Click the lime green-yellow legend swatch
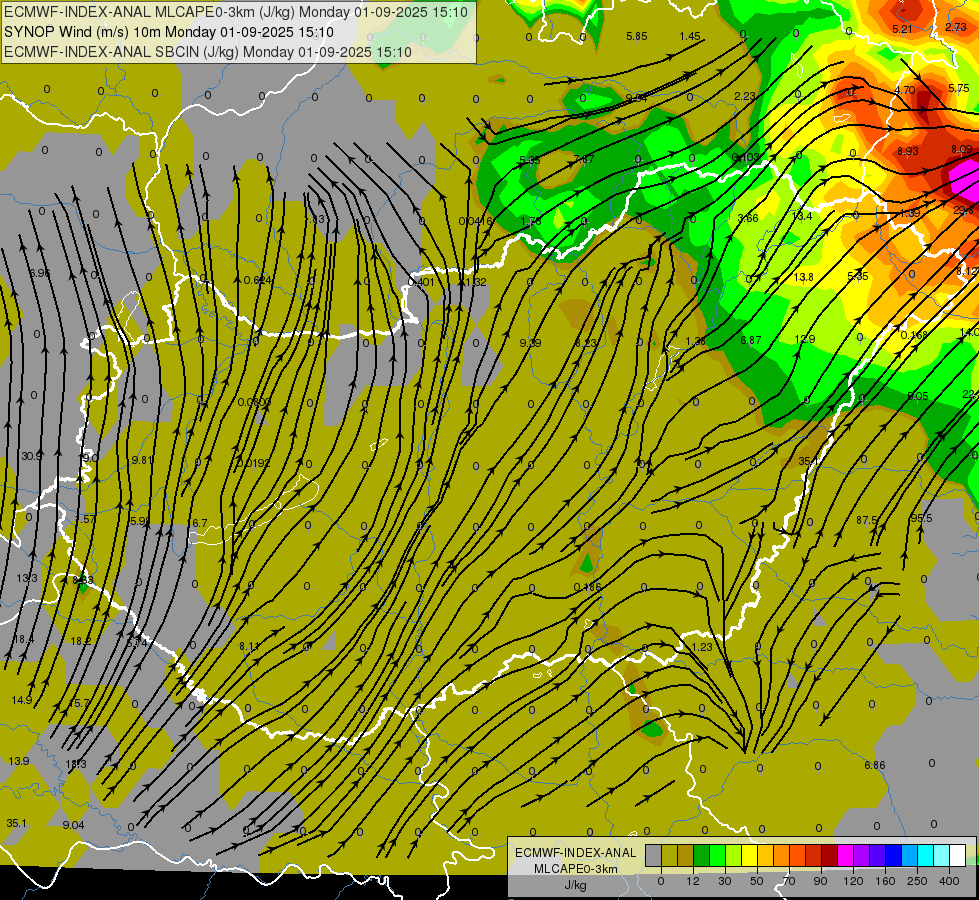Image resolution: width=979 pixels, height=900 pixels. pos(734,855)
